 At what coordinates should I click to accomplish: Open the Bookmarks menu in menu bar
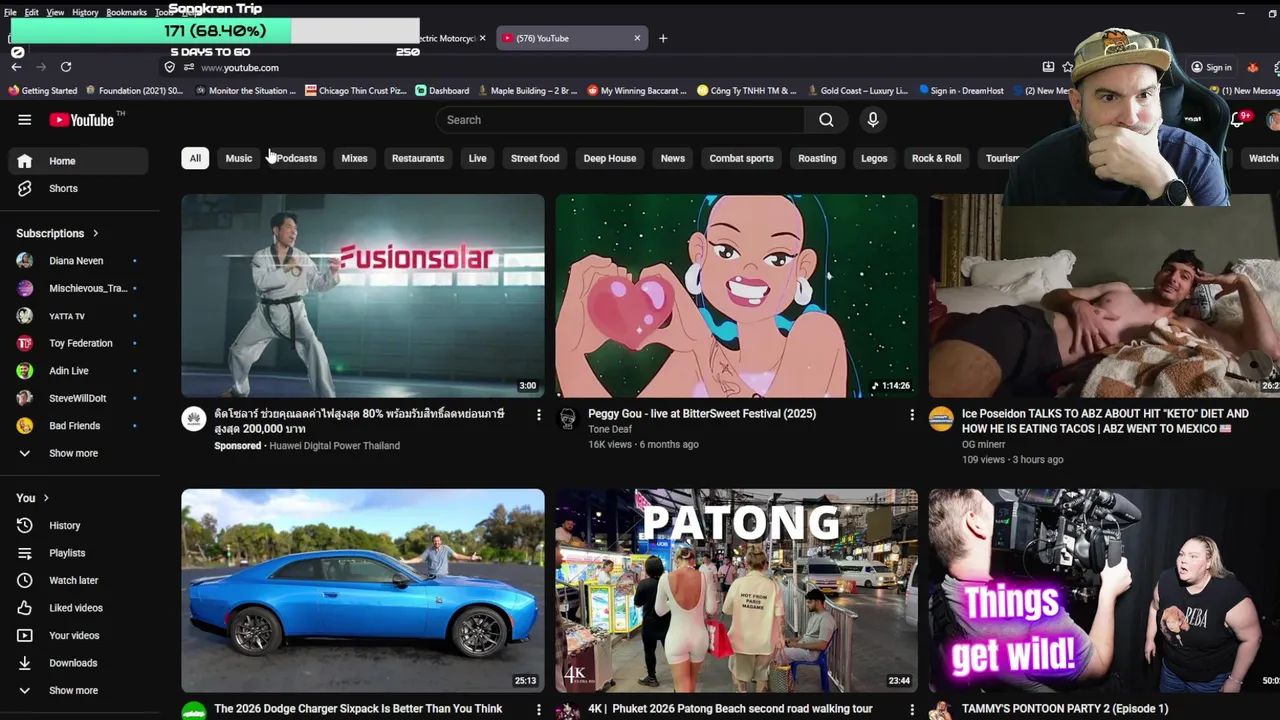(x=126, y=12)
